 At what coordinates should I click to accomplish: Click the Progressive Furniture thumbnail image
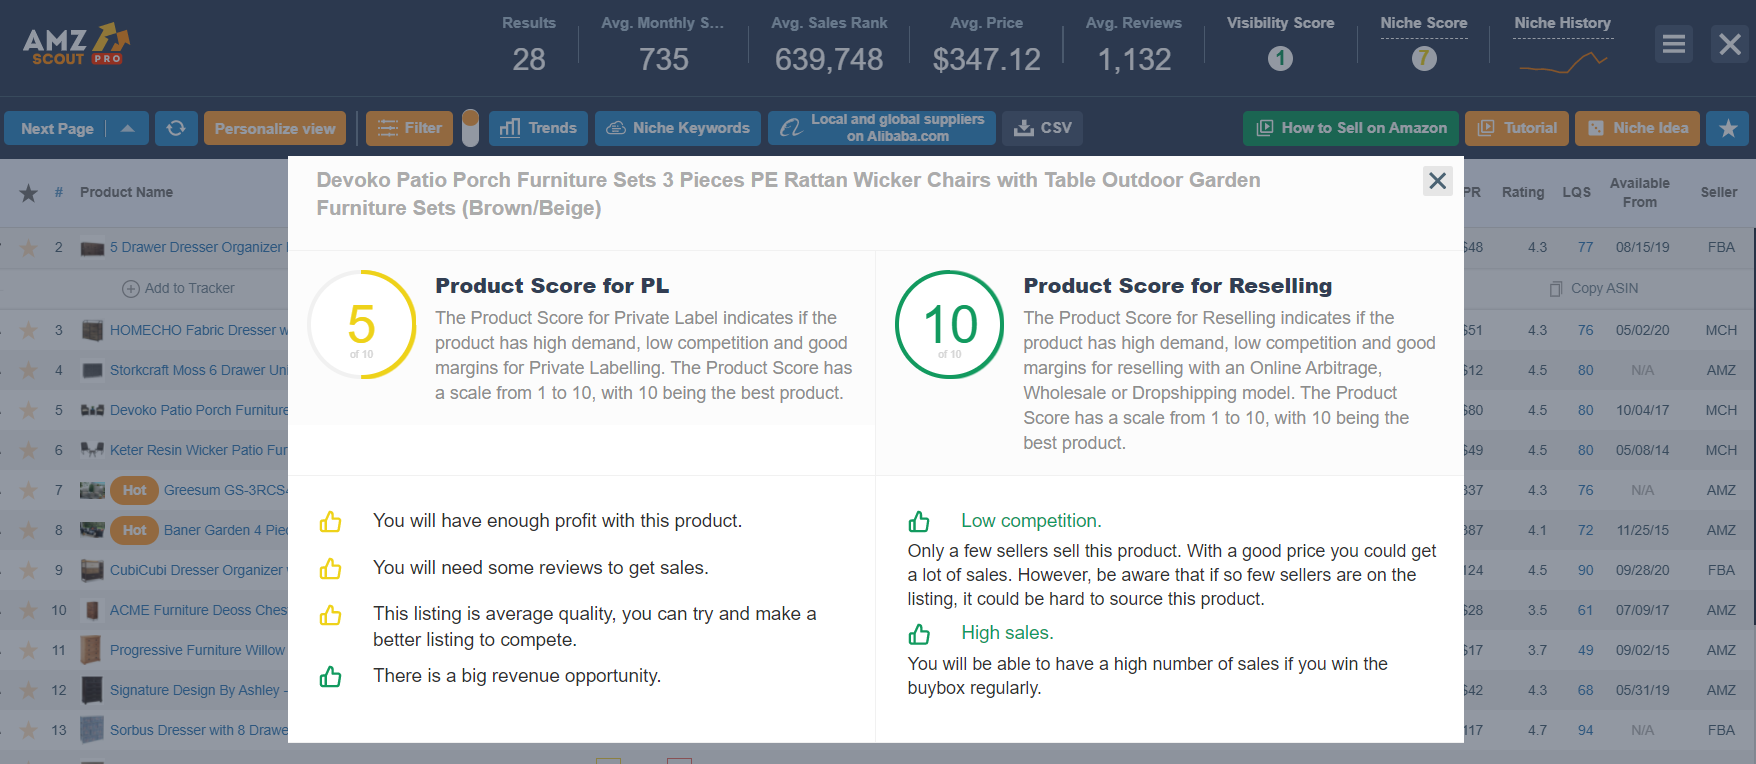91,650
